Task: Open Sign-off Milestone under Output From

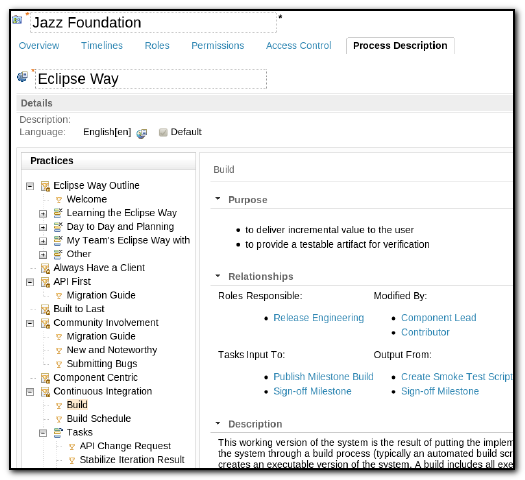Action: click(440, 391)
